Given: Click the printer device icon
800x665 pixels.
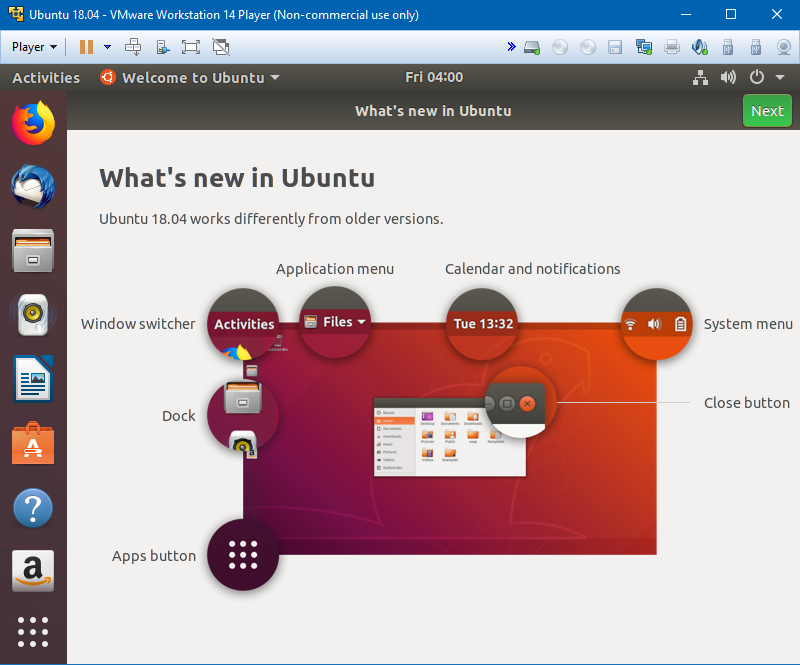Looking at the screenshot, I should [x=672, y=47].
